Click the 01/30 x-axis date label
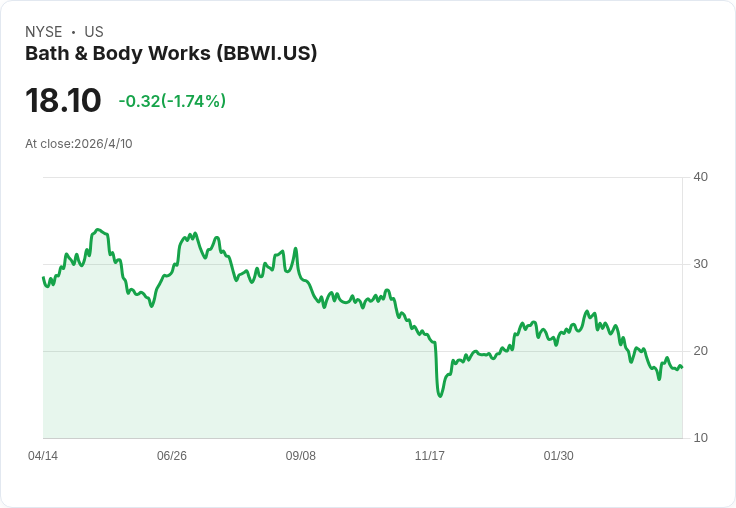Viewport: 736px width, 508px height. (559, 456)
